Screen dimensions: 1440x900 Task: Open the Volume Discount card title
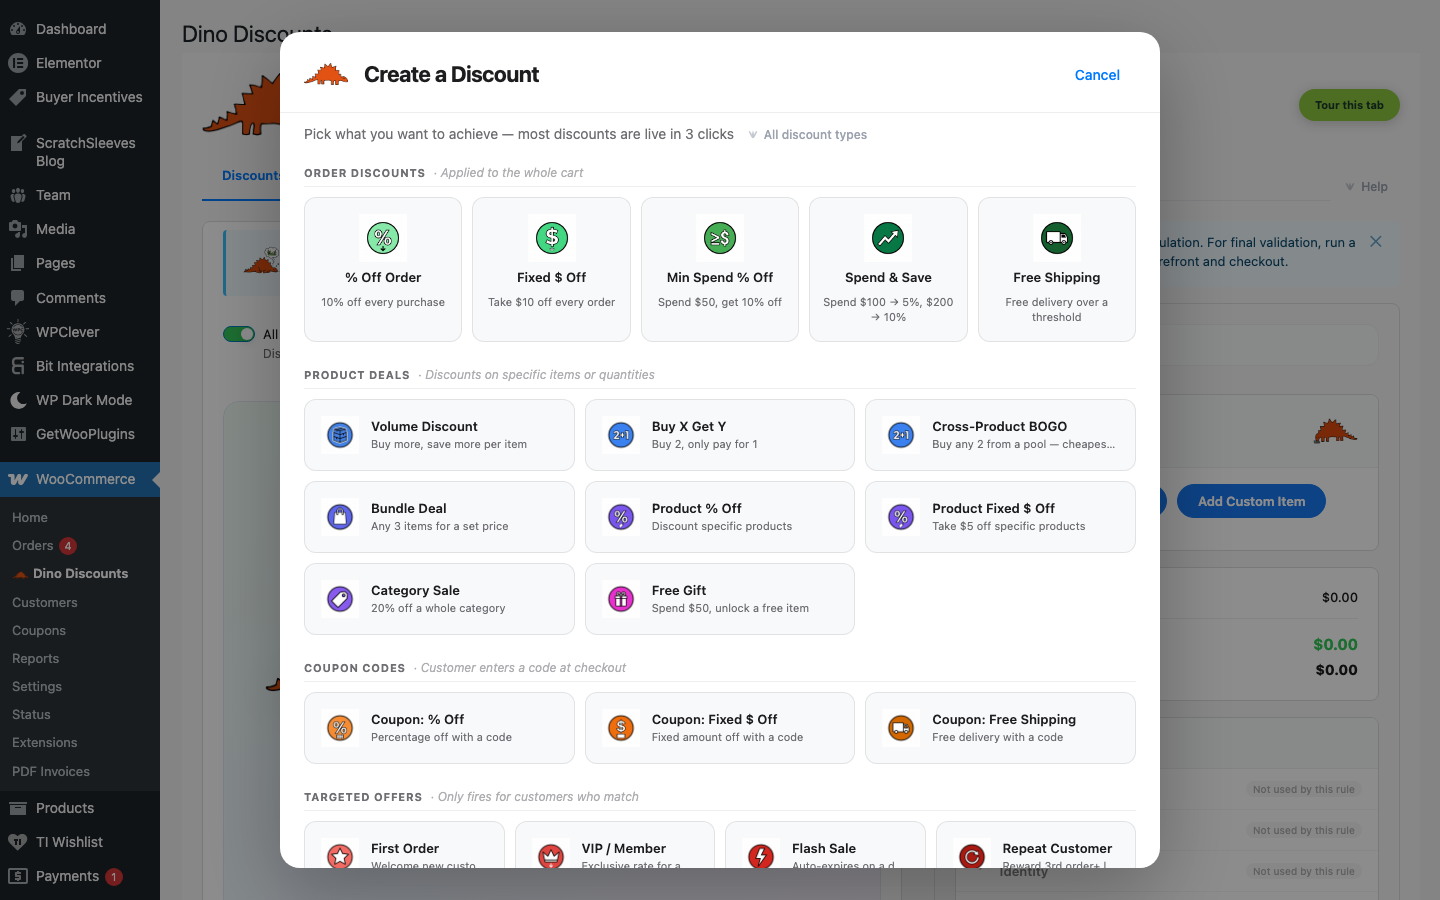click(424, 426)
